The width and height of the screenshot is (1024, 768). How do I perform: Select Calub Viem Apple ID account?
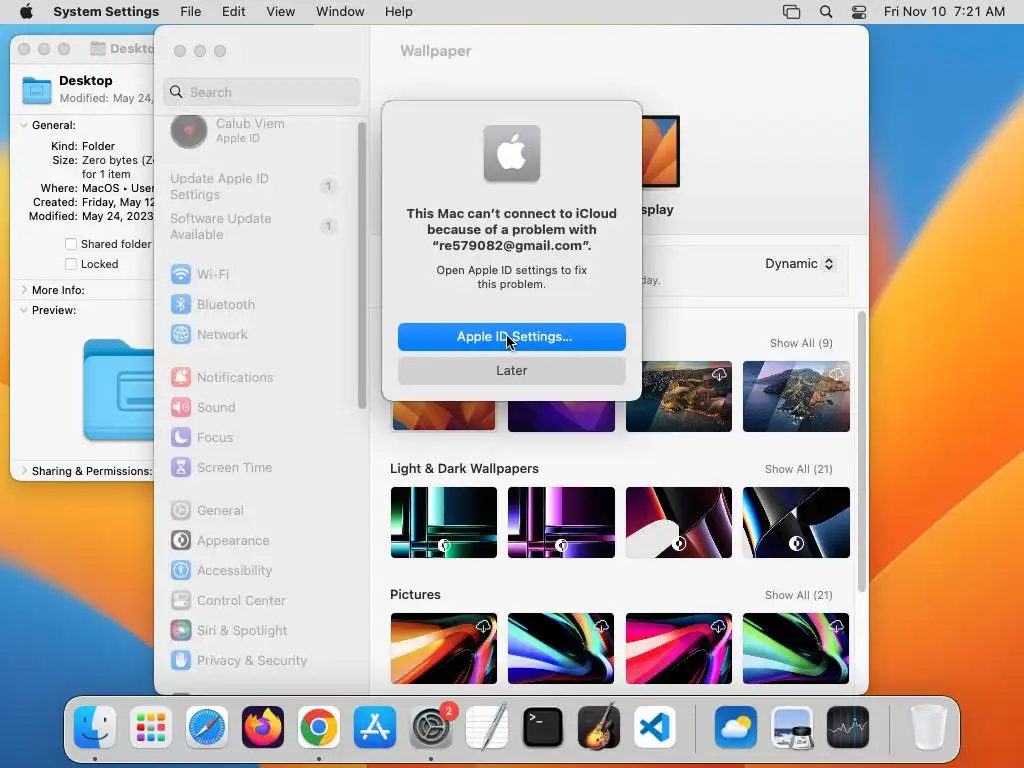[x=229, y=131]
